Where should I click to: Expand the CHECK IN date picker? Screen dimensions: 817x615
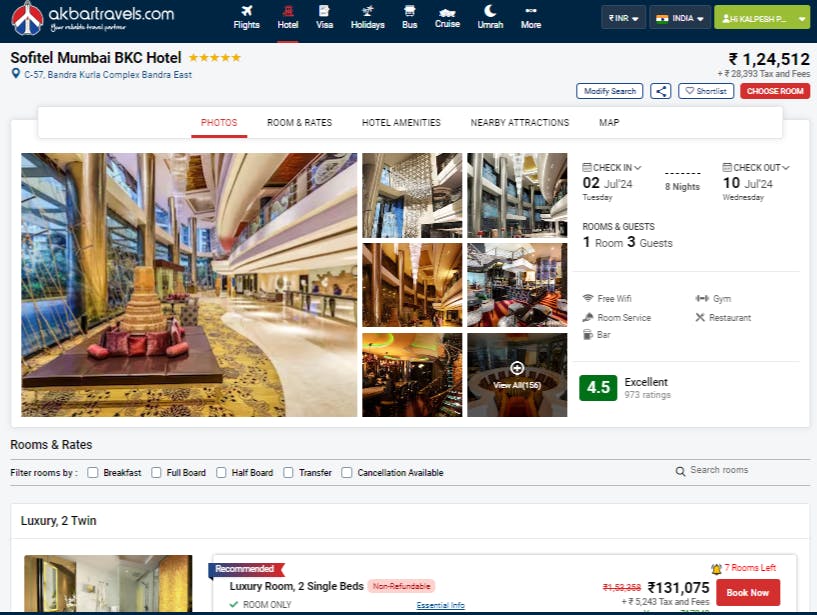coord(612,167)
